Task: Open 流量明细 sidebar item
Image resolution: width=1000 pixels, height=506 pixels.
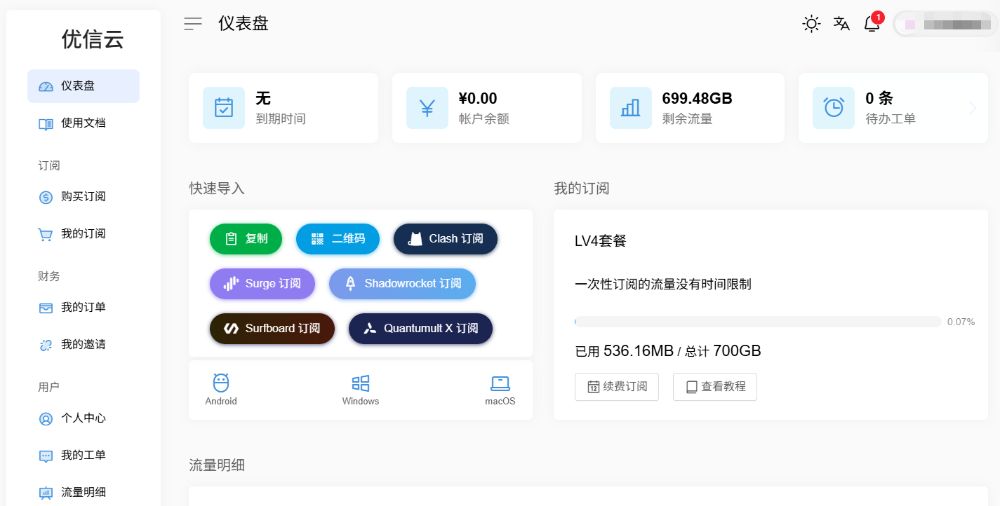Action: click(84, 493)
